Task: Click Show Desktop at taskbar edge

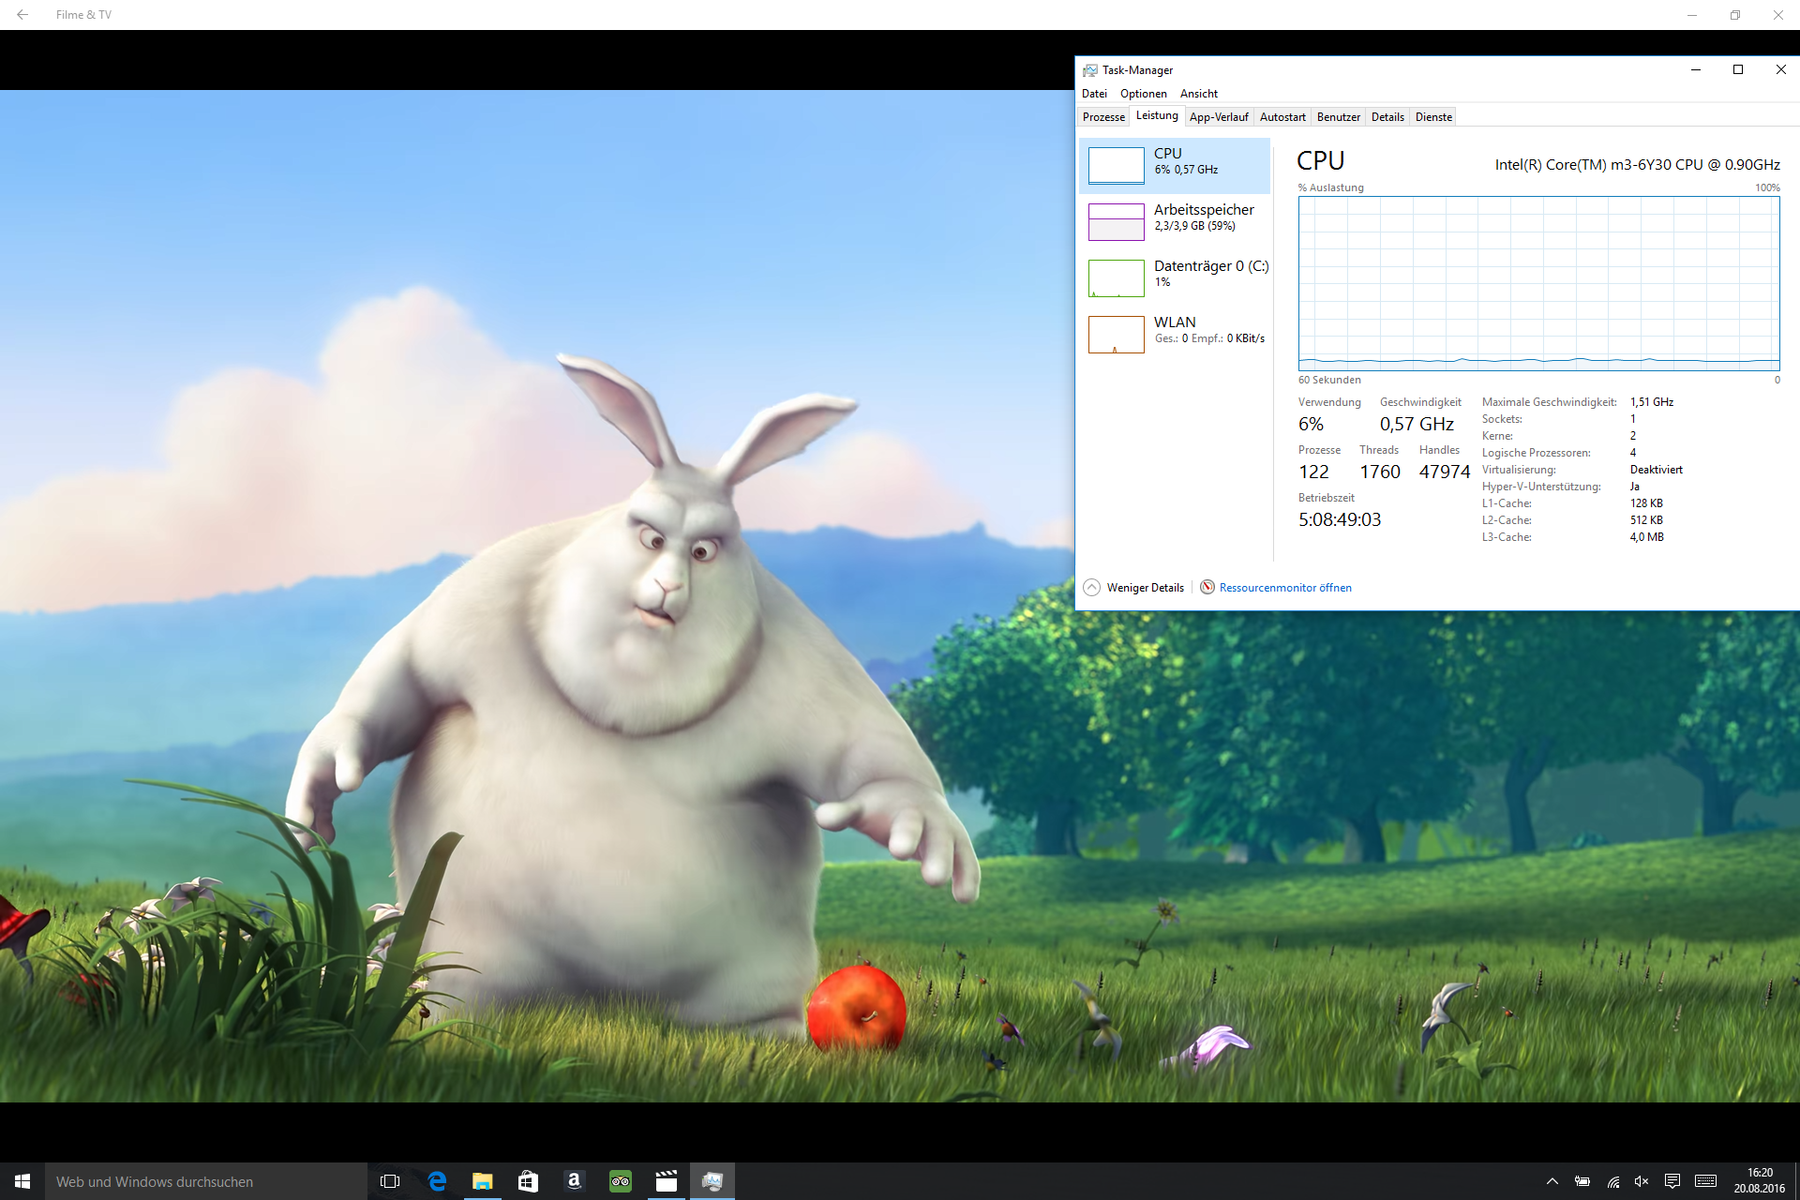Action: pyautogui.click(x=1796, y=1181)
